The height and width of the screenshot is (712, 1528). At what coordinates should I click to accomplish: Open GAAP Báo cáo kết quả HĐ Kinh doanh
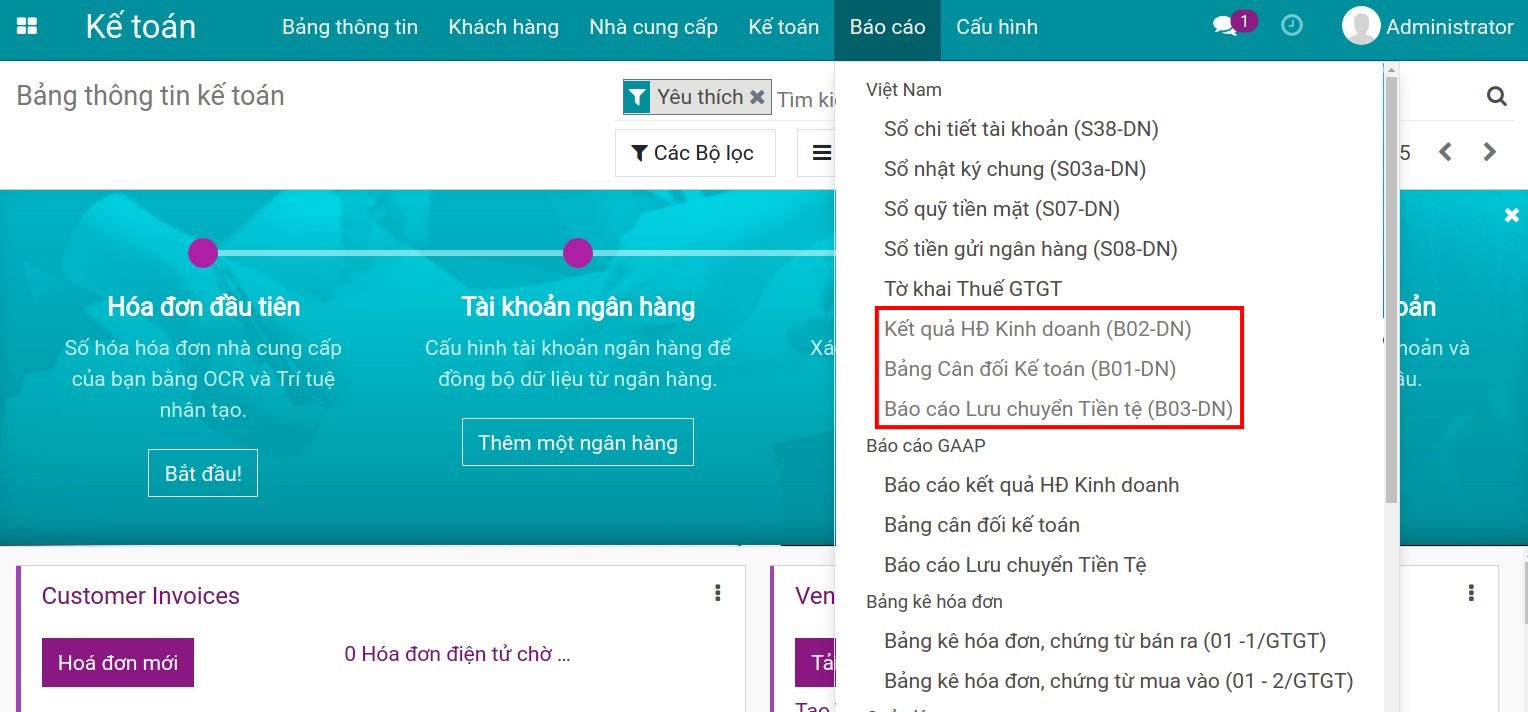point(1032,485)
